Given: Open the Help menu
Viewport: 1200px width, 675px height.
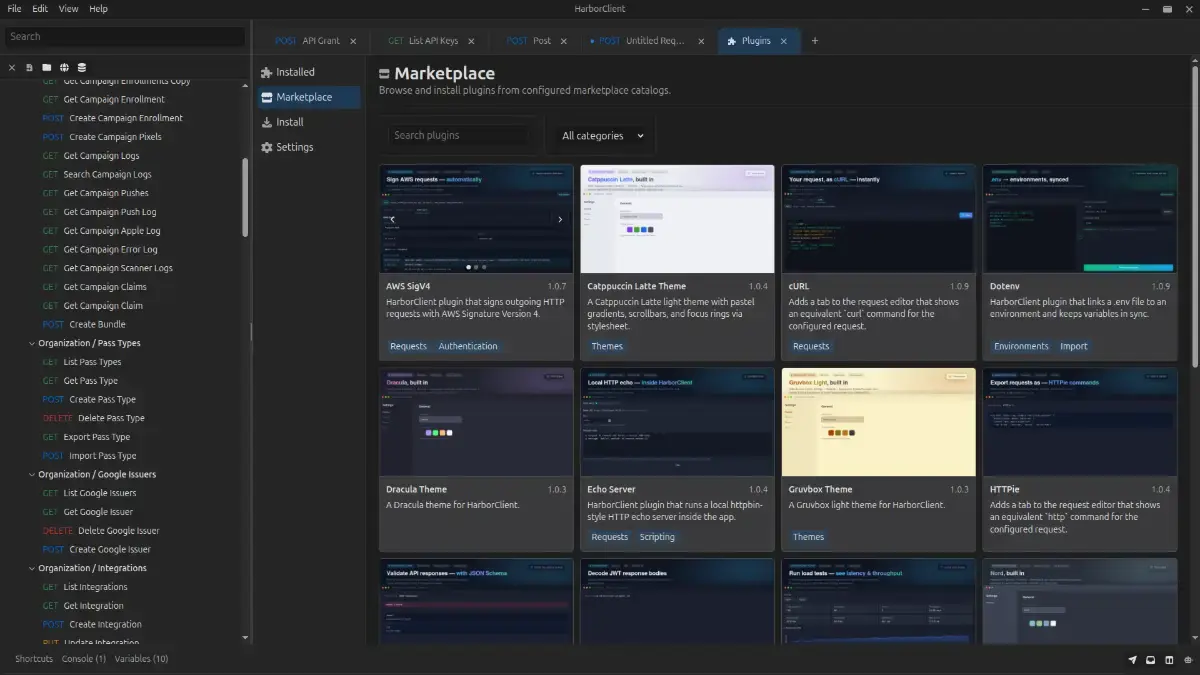Looking at the screenshot, I should 98,8.
